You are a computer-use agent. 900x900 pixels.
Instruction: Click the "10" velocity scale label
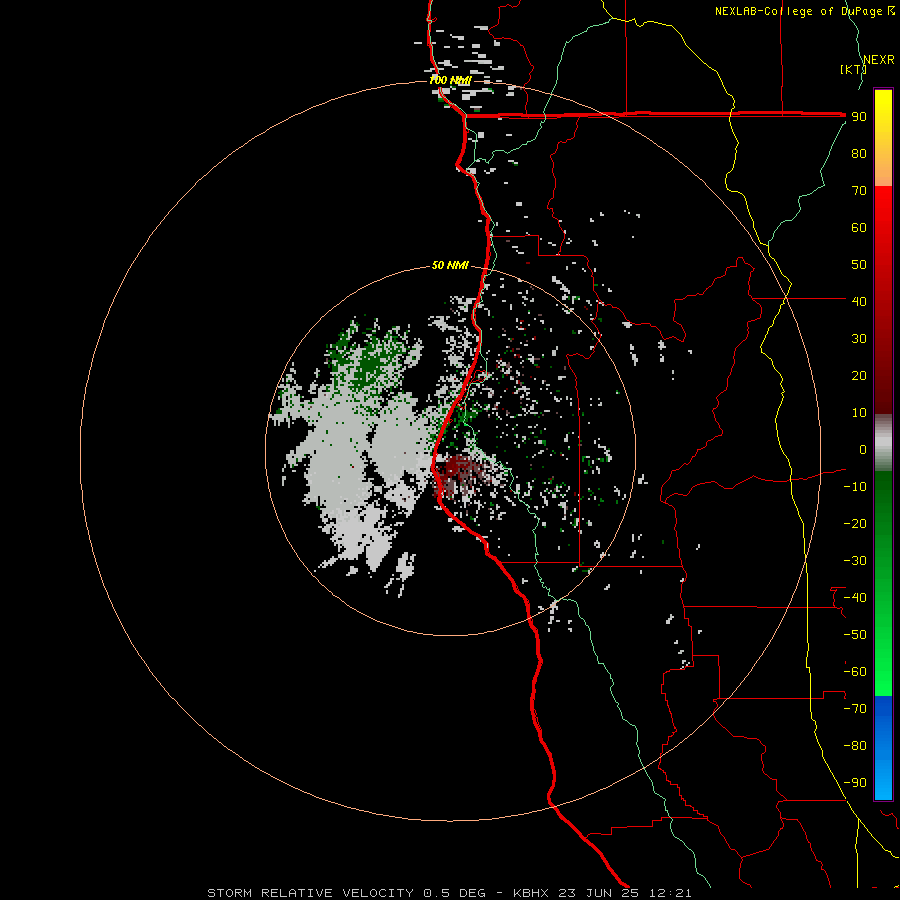pyautogui.click(x=859, y=413)
